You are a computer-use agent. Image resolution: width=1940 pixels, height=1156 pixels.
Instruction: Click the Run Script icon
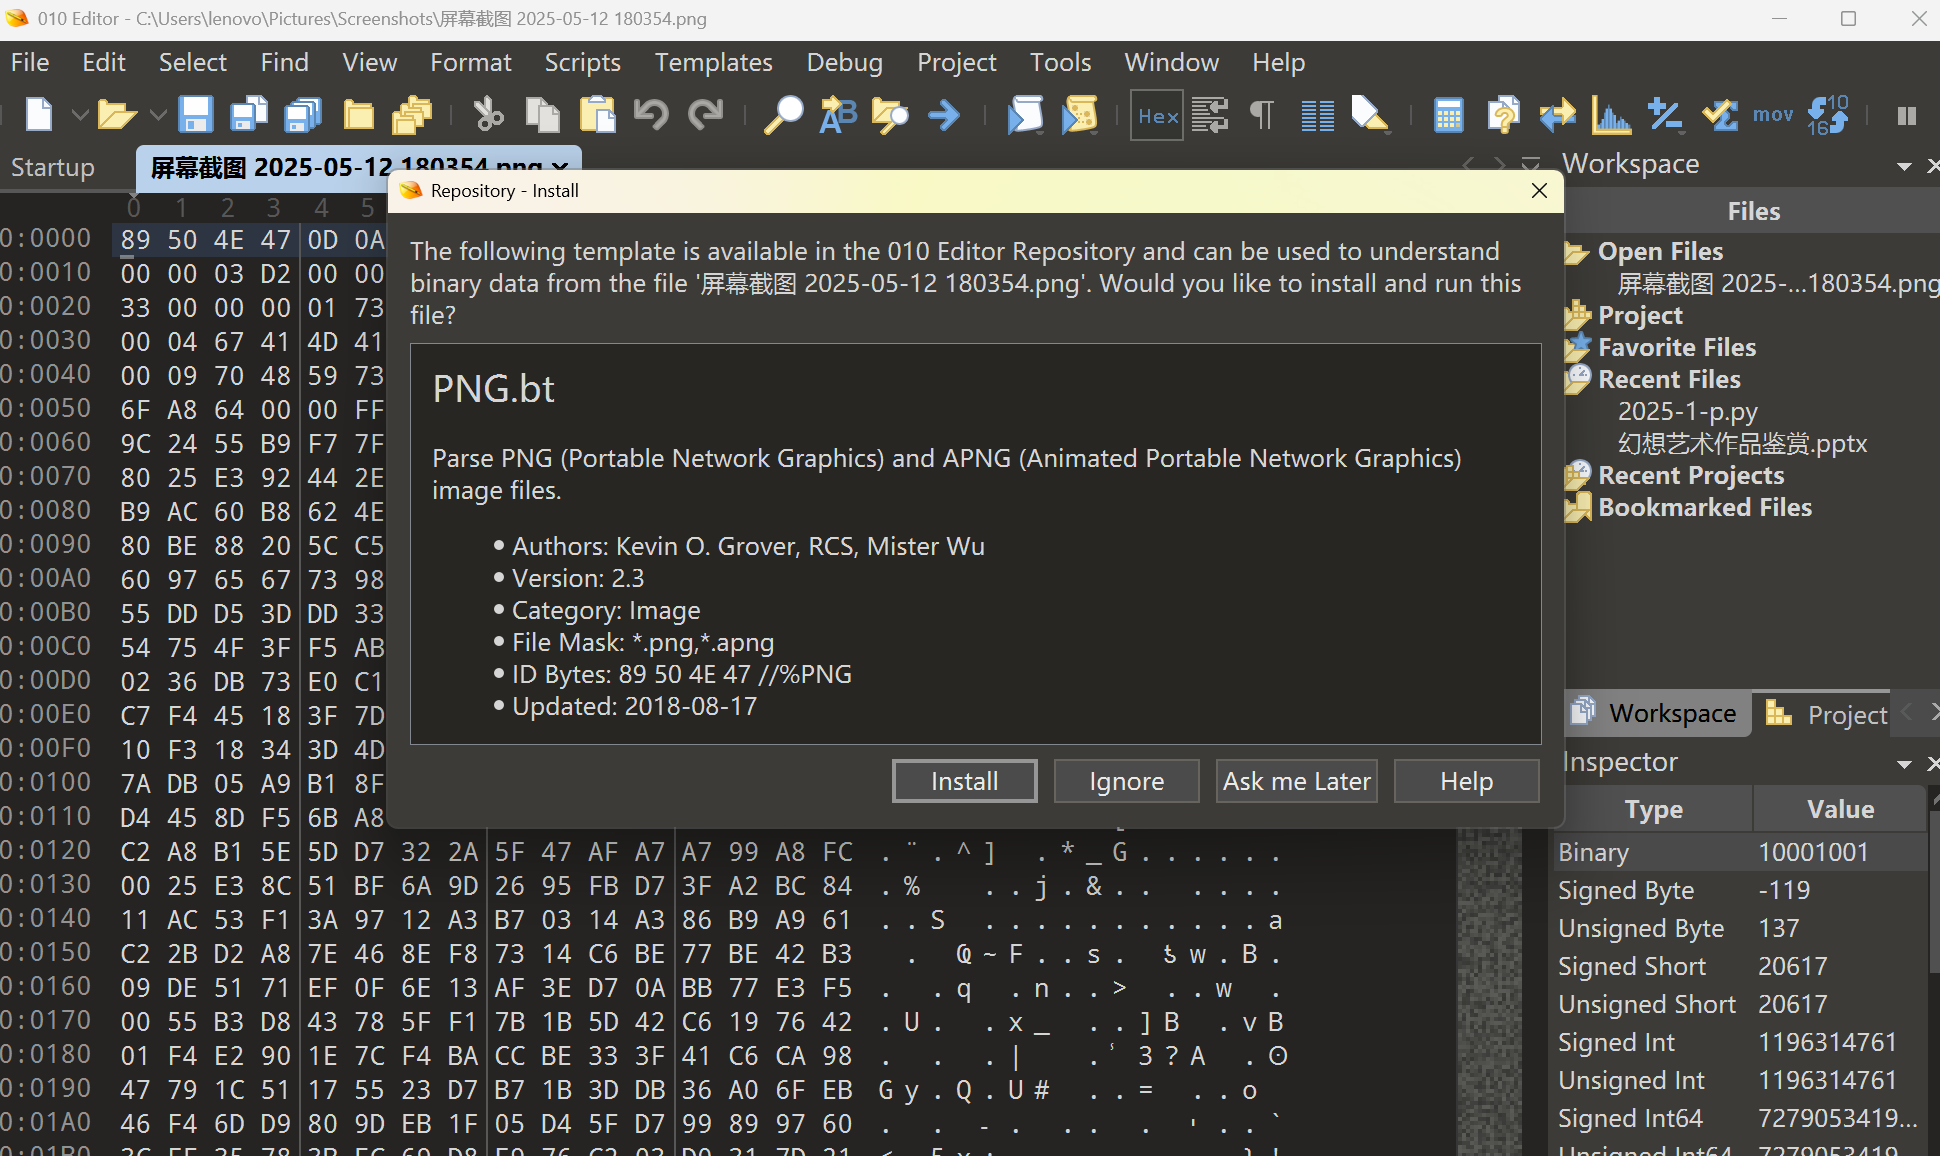pos(1025,115)
